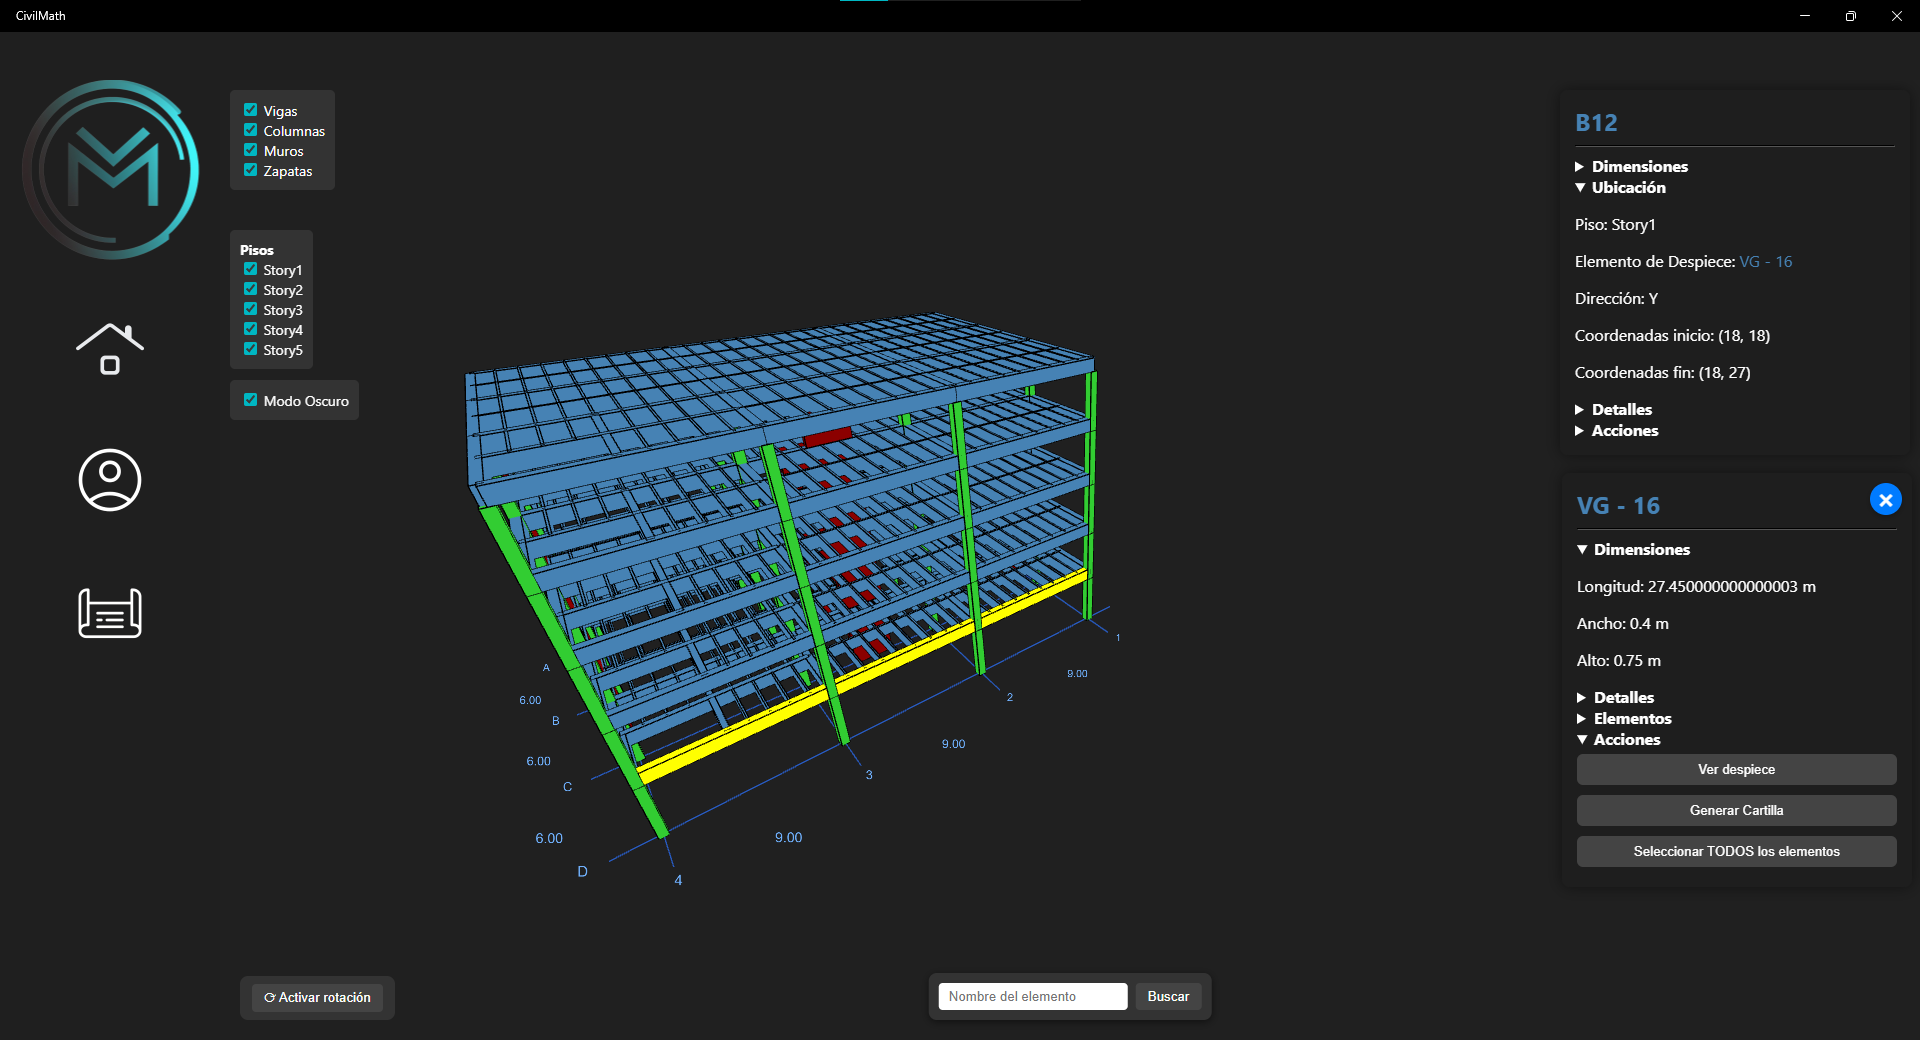Hide the Story1 floor
This screenshot has width=1920, height=1040.
(x=251, y=269)
